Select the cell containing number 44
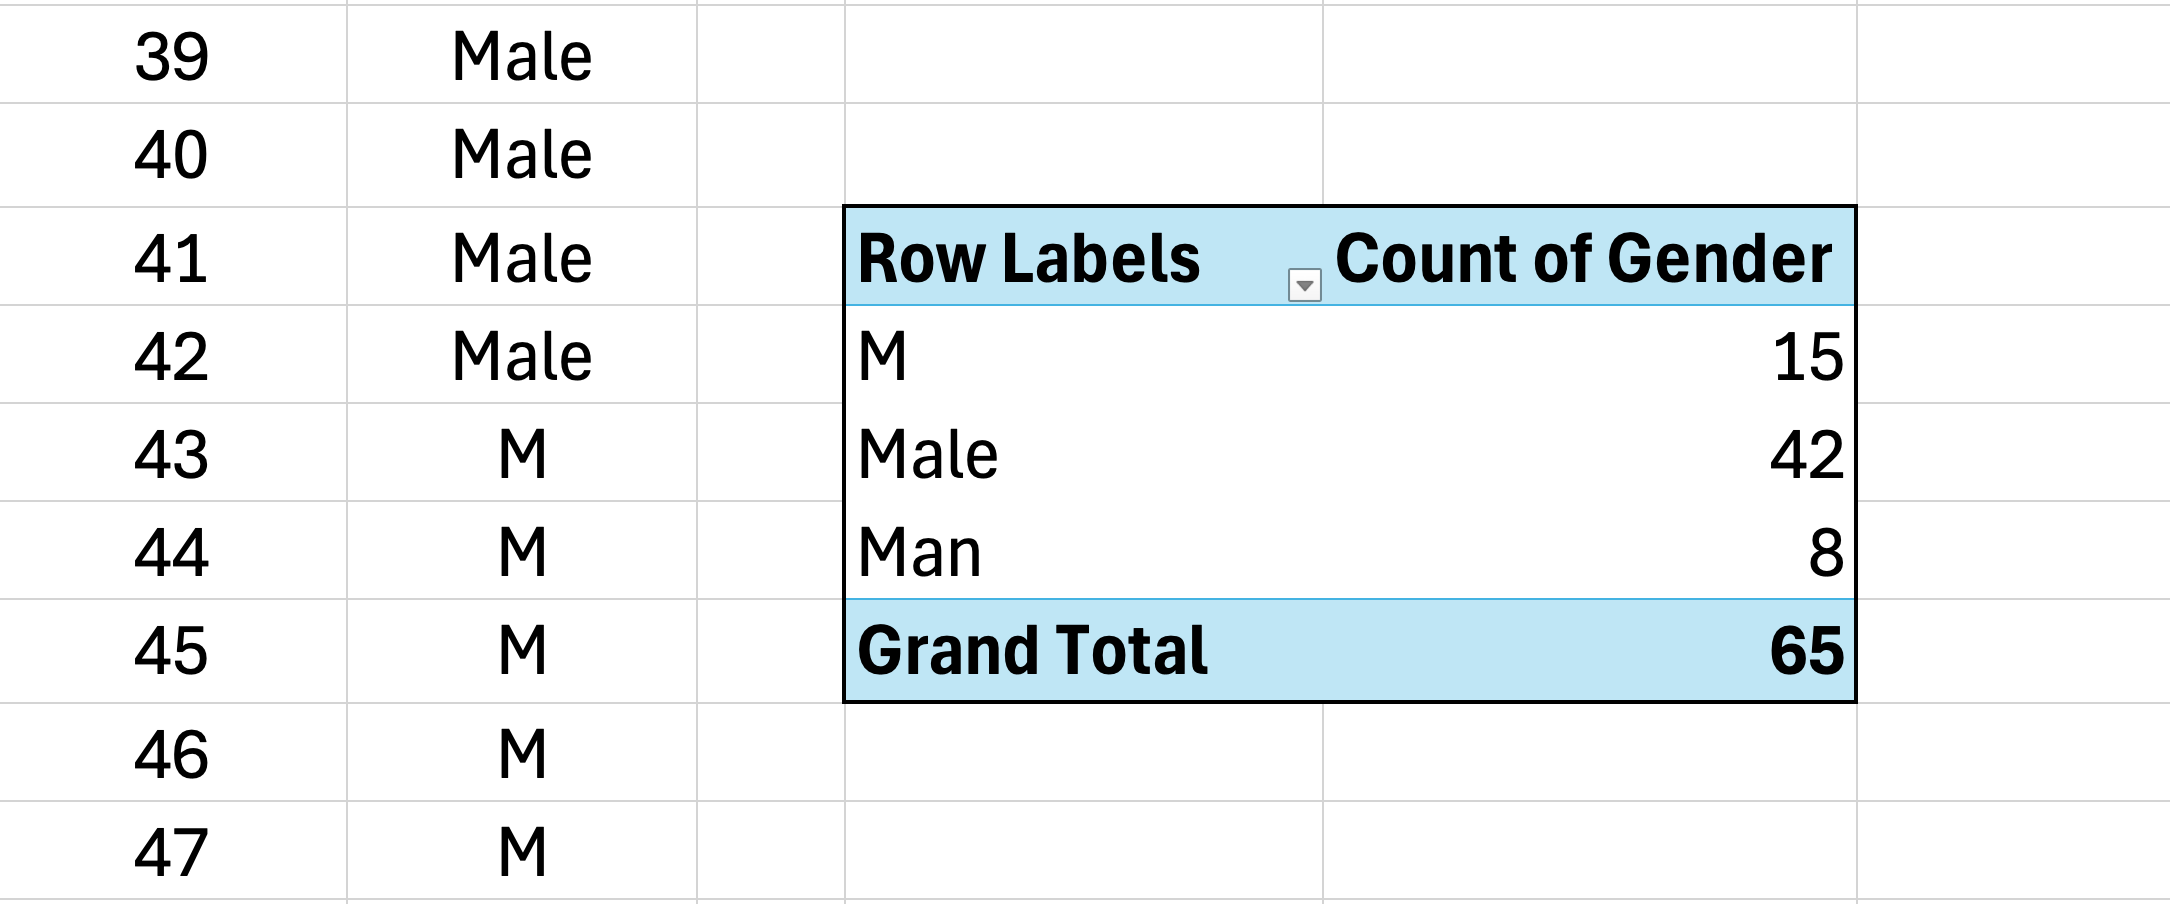2170x904 pixels. (x=171, y=552)
